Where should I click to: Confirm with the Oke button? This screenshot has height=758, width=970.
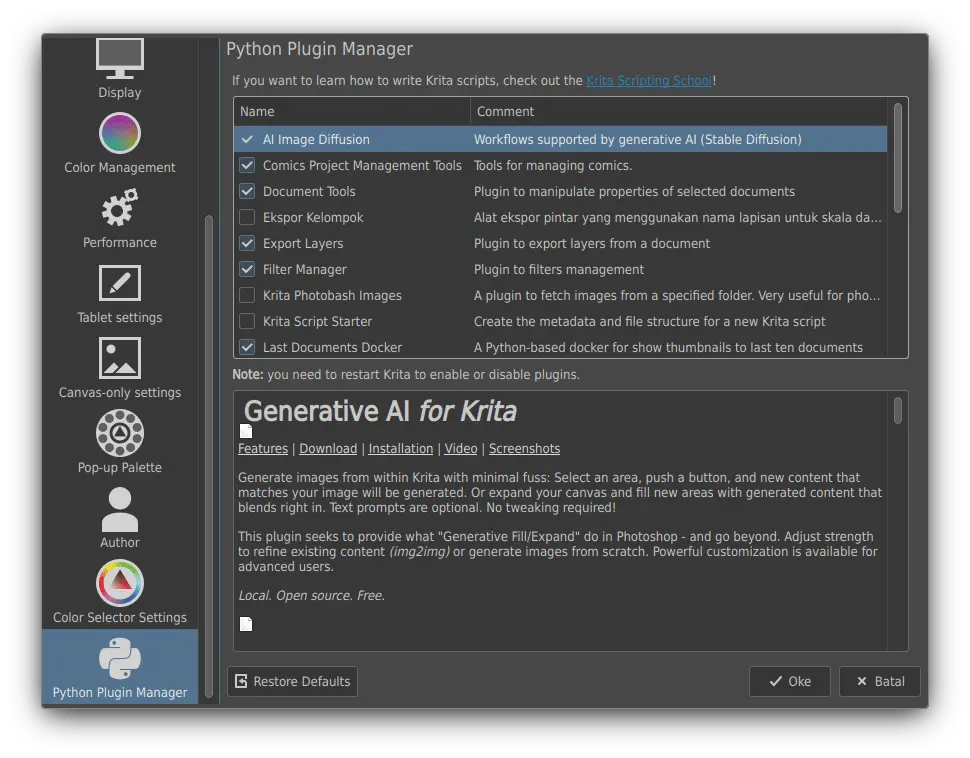click(x=789, y=681)
